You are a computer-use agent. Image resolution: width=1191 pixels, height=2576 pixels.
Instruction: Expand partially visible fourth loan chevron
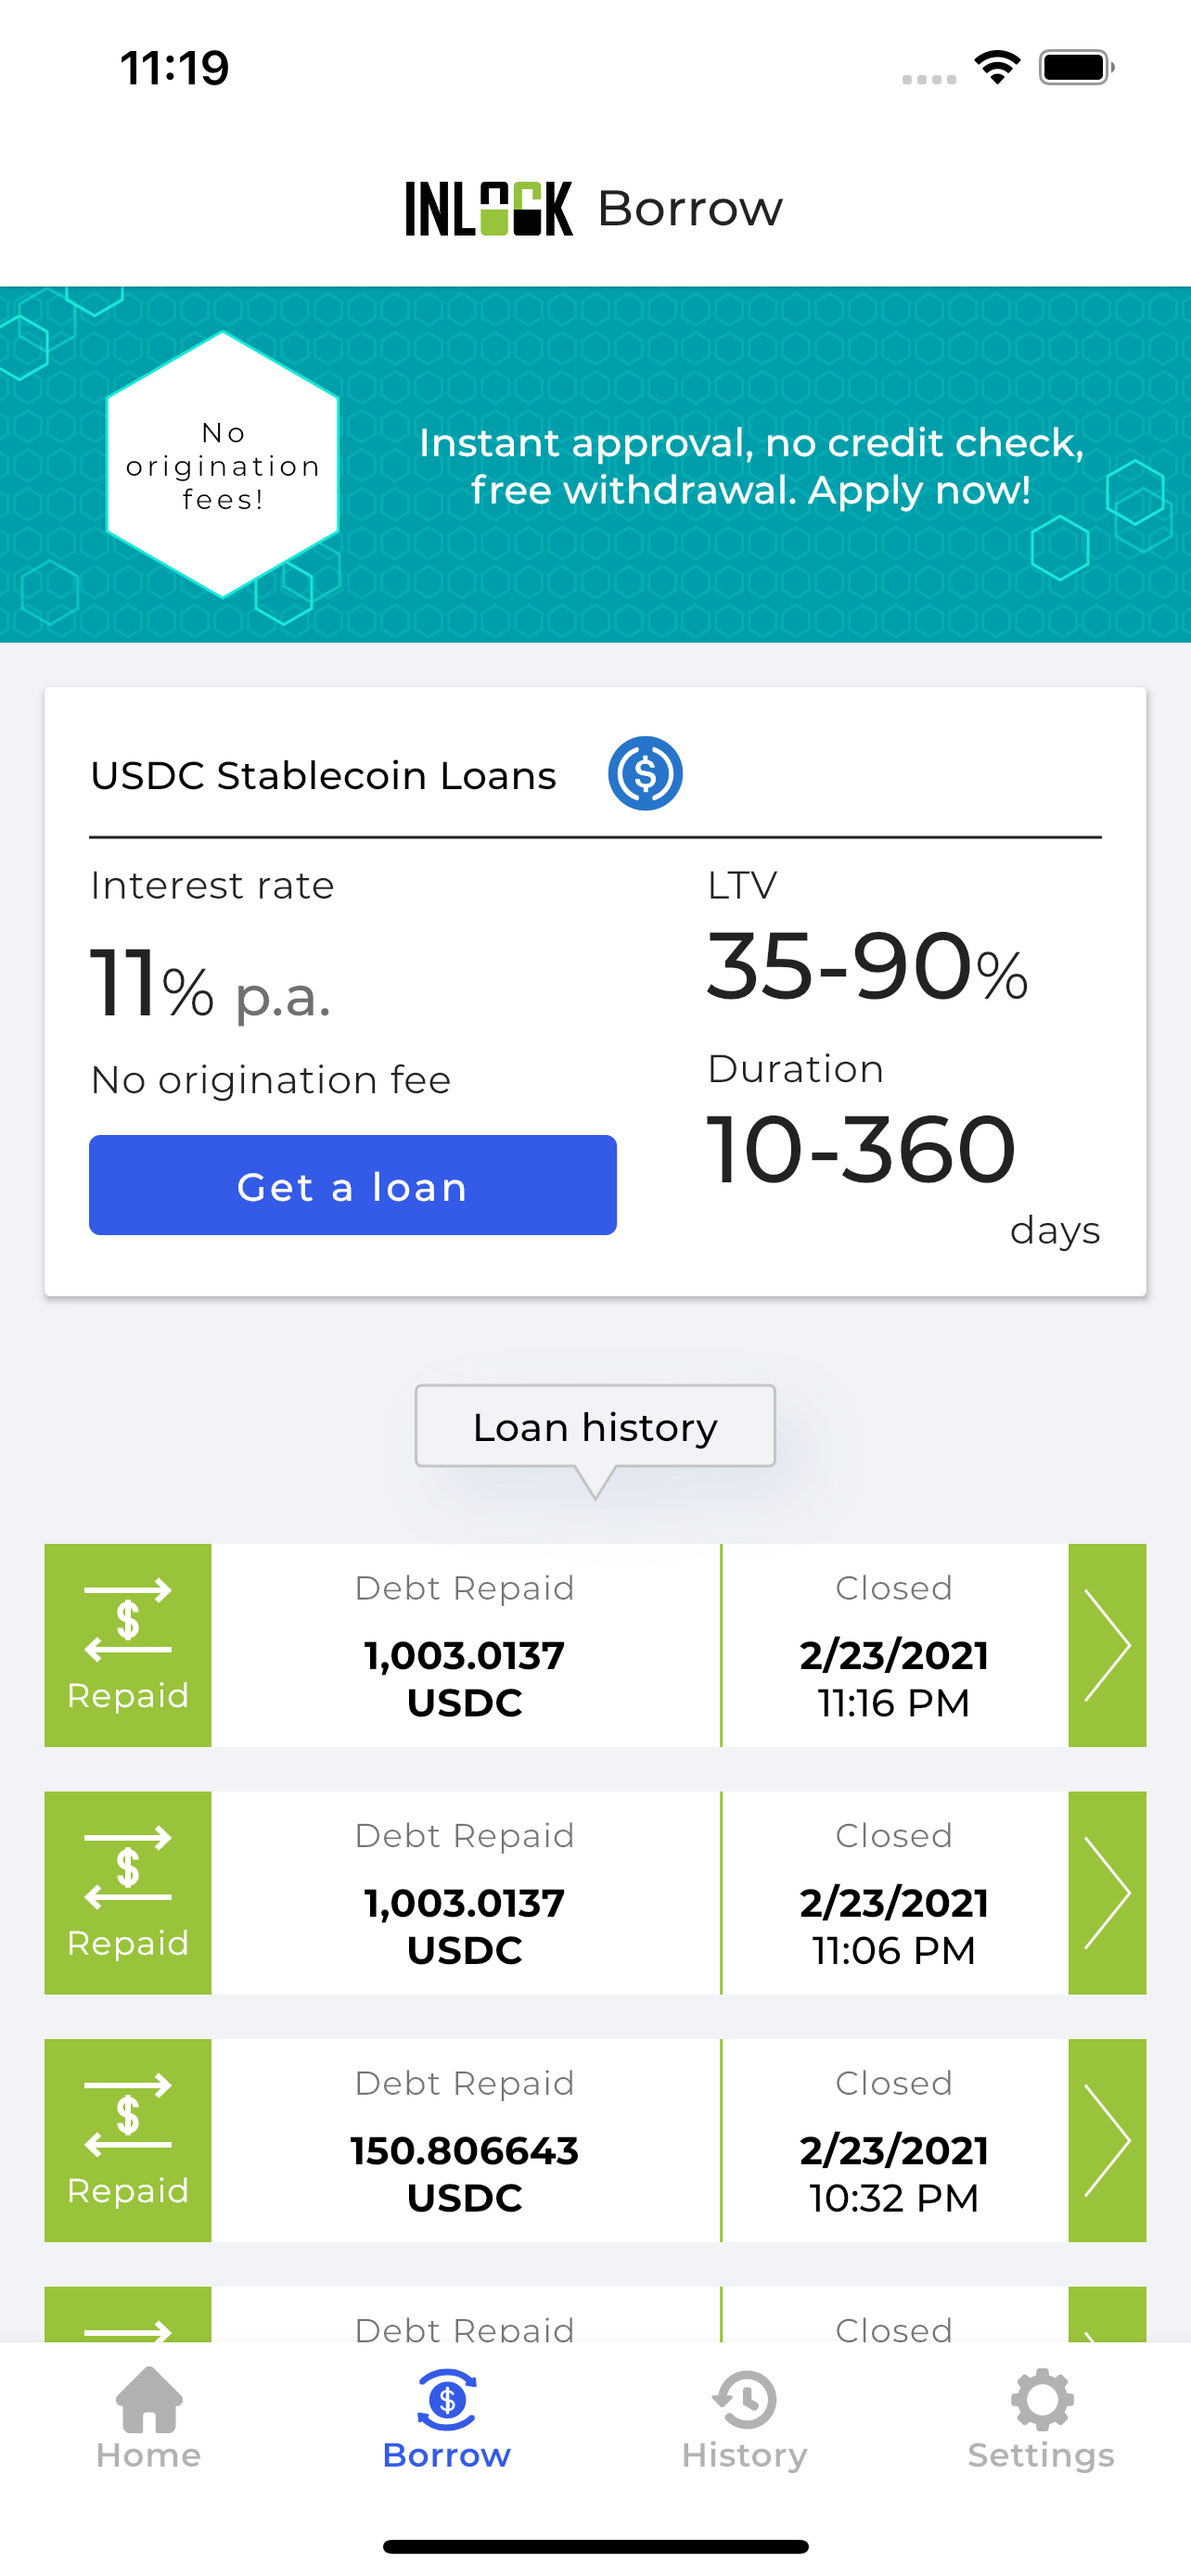tap(1107, 2314)
